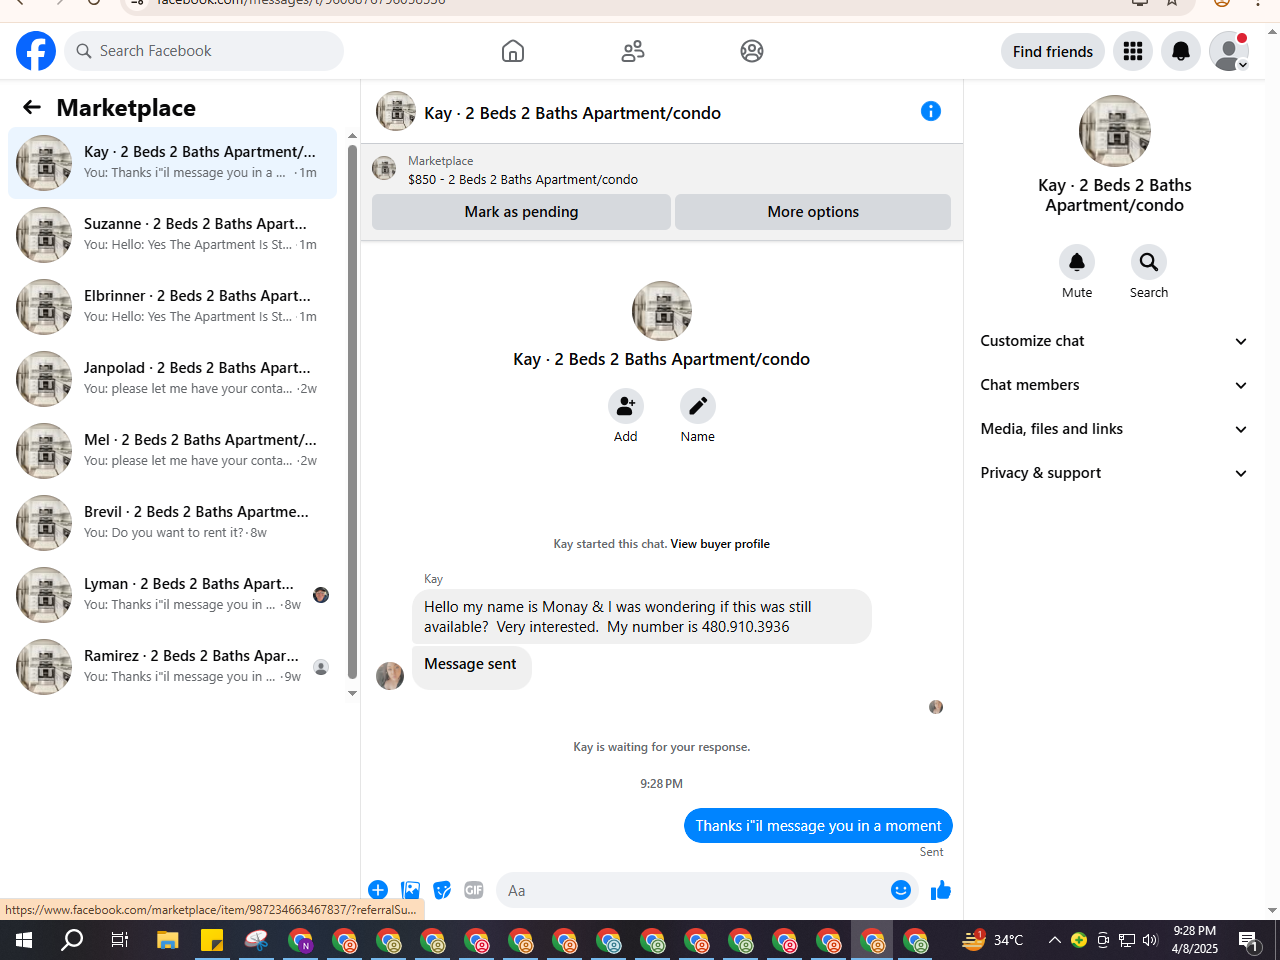
Task: Open Lyman conversation in chat list
Action: point(172,595)
